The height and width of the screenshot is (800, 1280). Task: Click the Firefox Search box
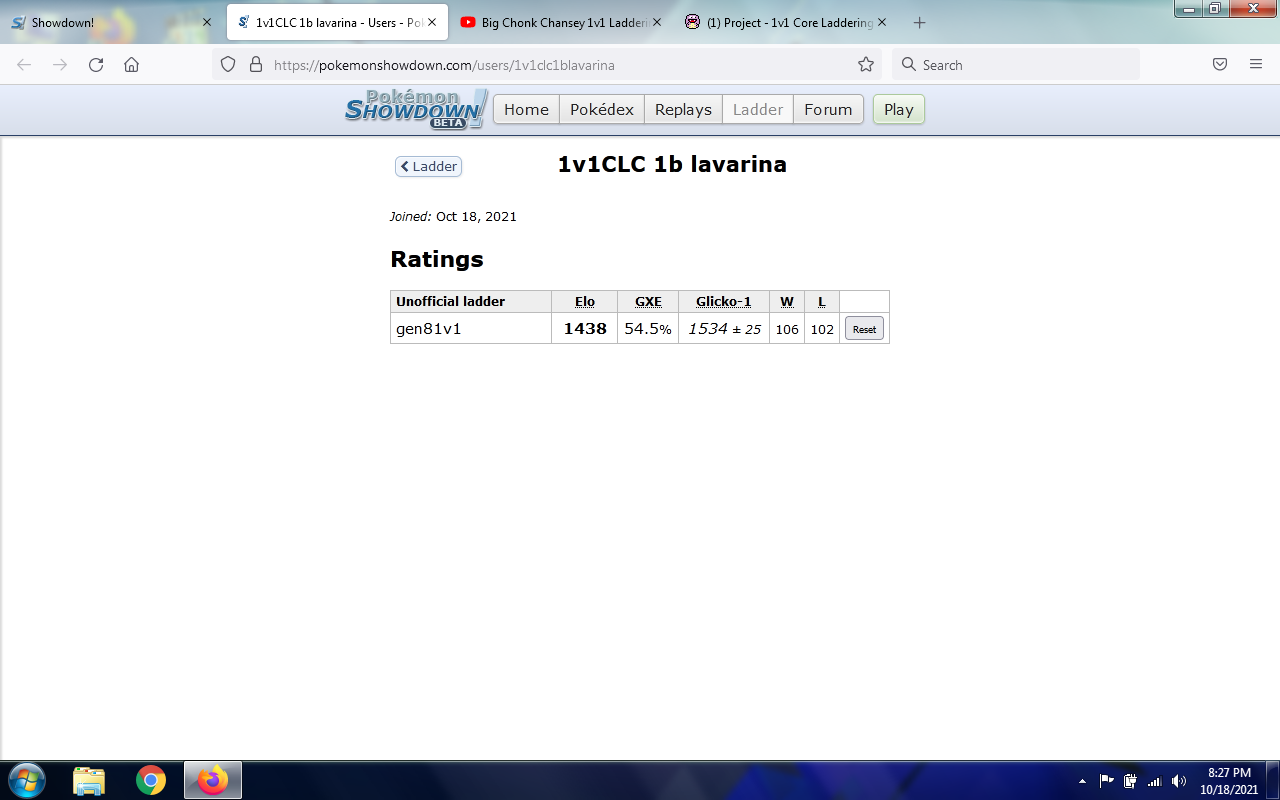coord(1016,64)
